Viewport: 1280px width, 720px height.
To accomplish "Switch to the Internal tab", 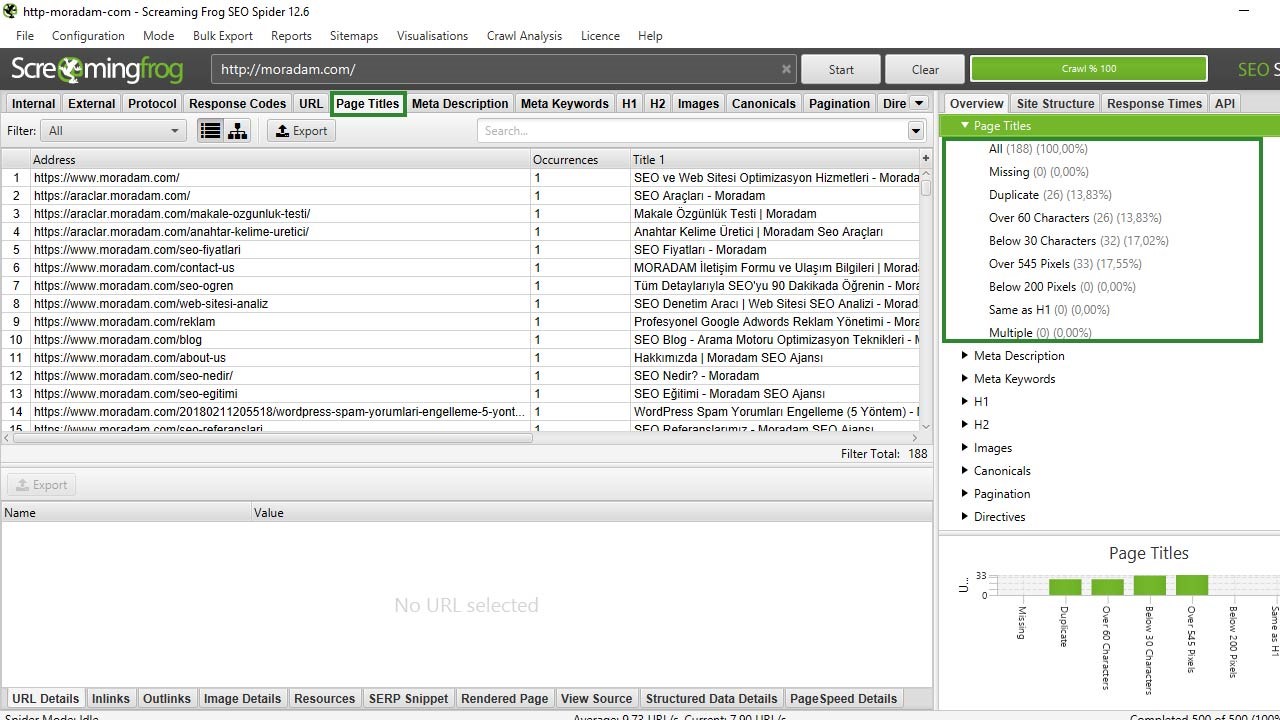I will pos(33,103).
